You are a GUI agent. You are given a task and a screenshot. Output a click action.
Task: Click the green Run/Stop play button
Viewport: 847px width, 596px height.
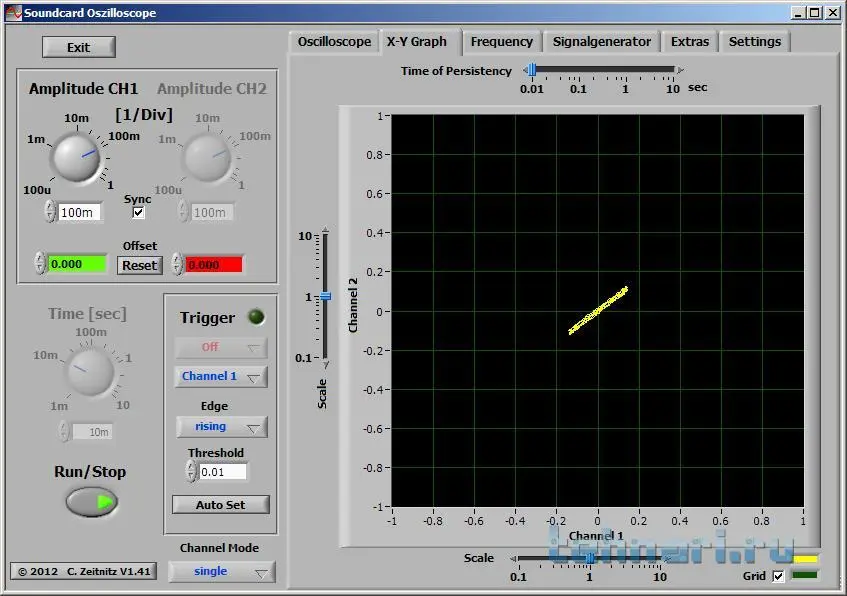(x=92, y=501)
